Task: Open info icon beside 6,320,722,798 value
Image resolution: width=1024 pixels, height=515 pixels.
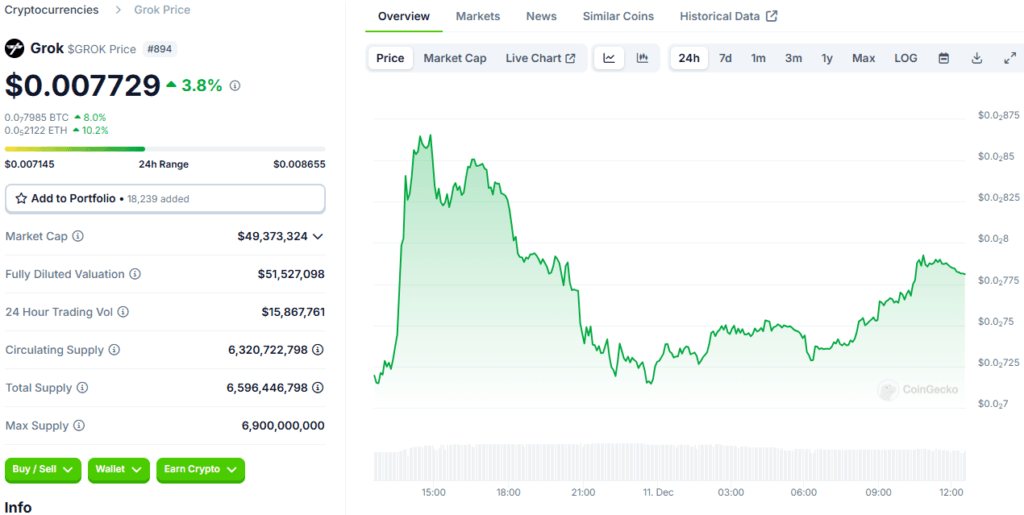Action: pyautogui.click(x=318, y=350)
